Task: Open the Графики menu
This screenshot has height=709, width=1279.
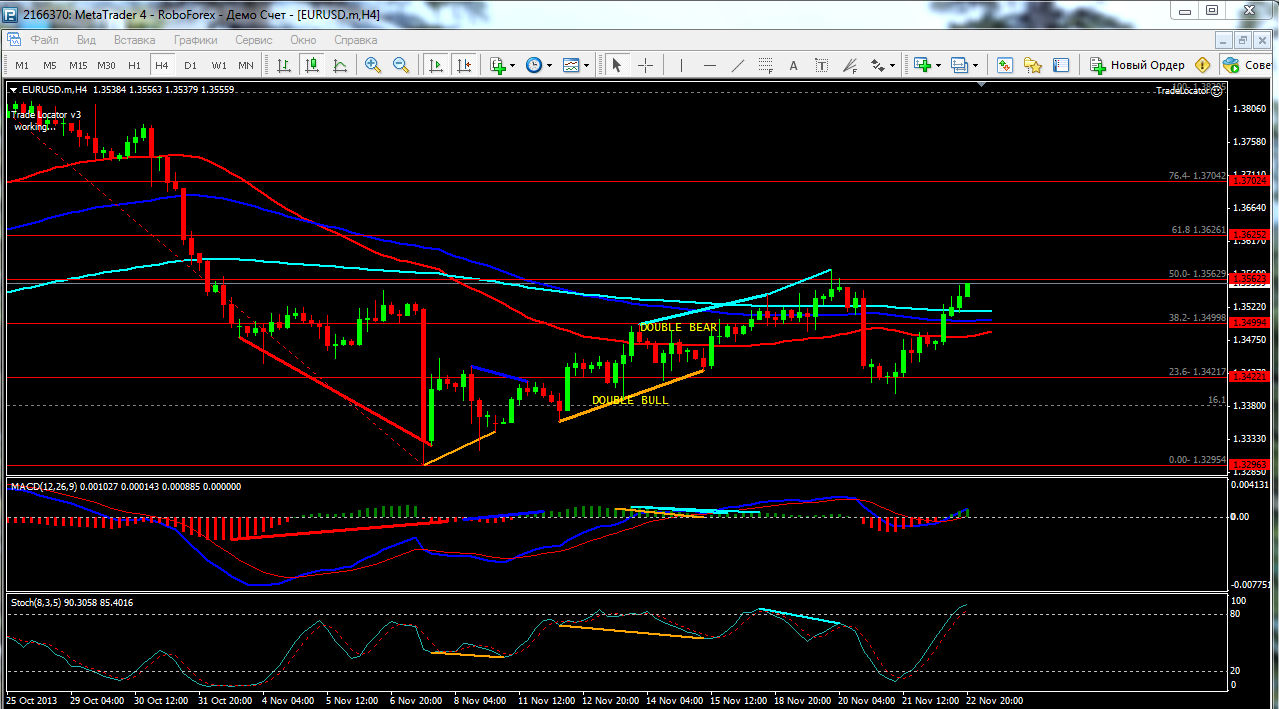Action: click(196, 40)
